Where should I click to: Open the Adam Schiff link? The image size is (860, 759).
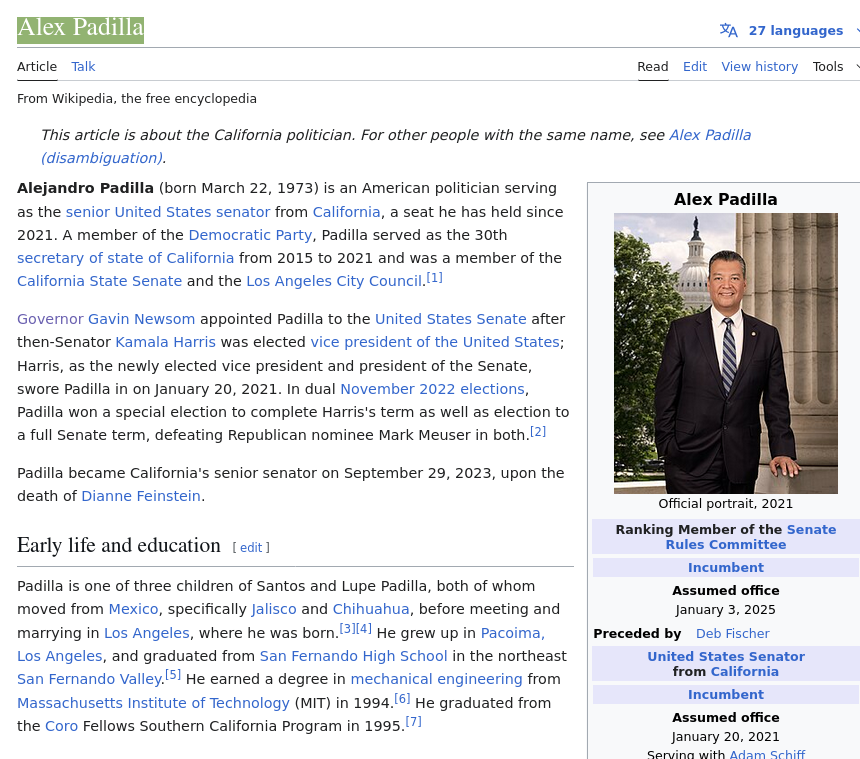click(767, 754)
